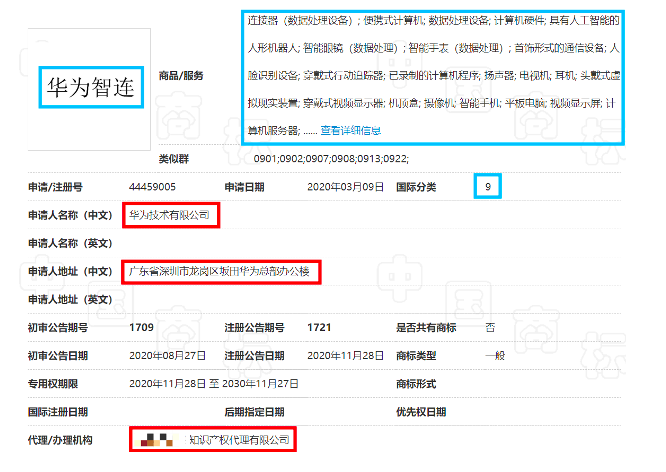Click the 后期指定日期 label
The image size is (666, 472).
point(254,412)
